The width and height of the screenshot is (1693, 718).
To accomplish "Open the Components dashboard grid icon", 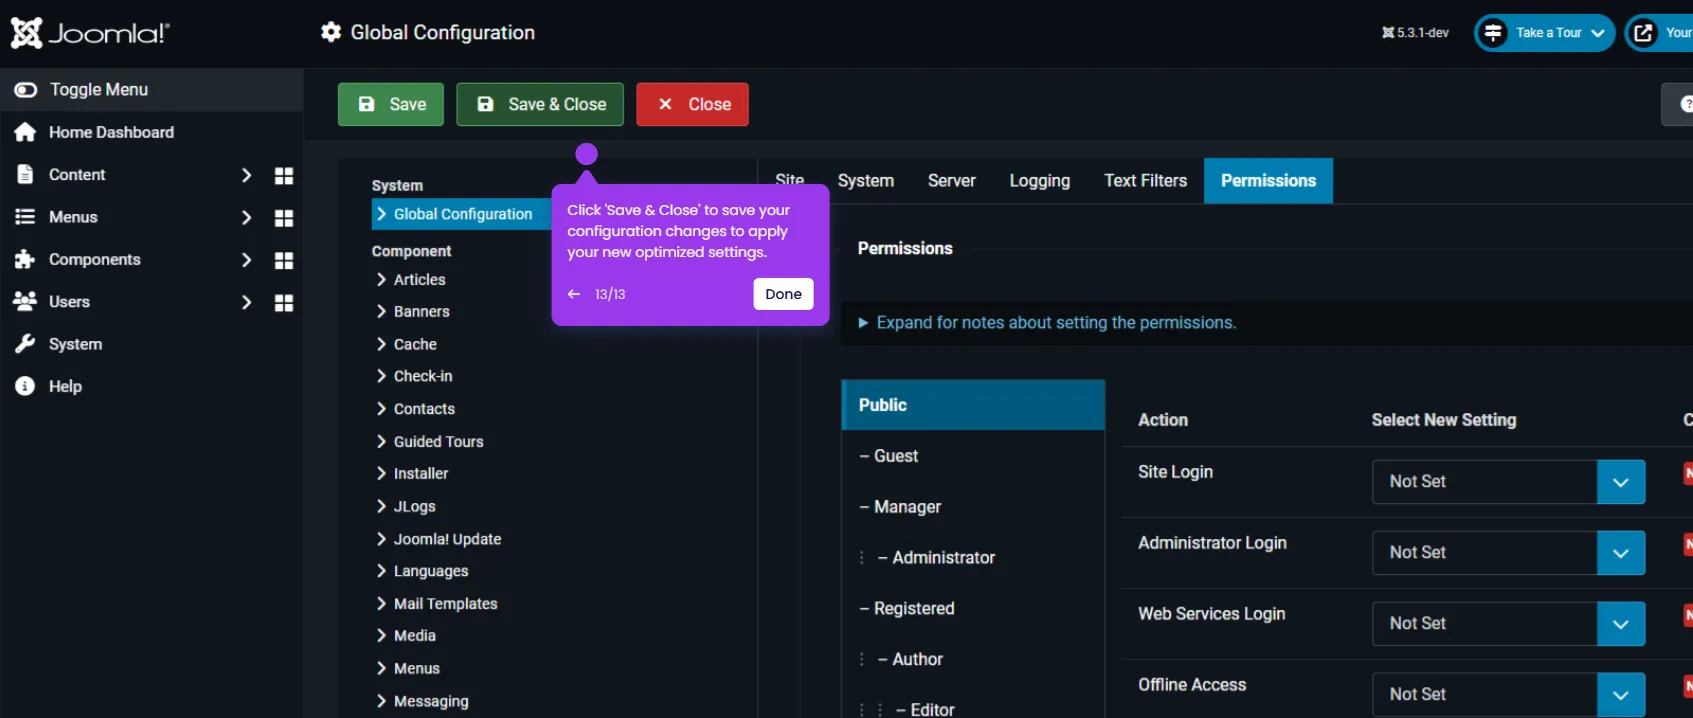I will tap(284, 260).
